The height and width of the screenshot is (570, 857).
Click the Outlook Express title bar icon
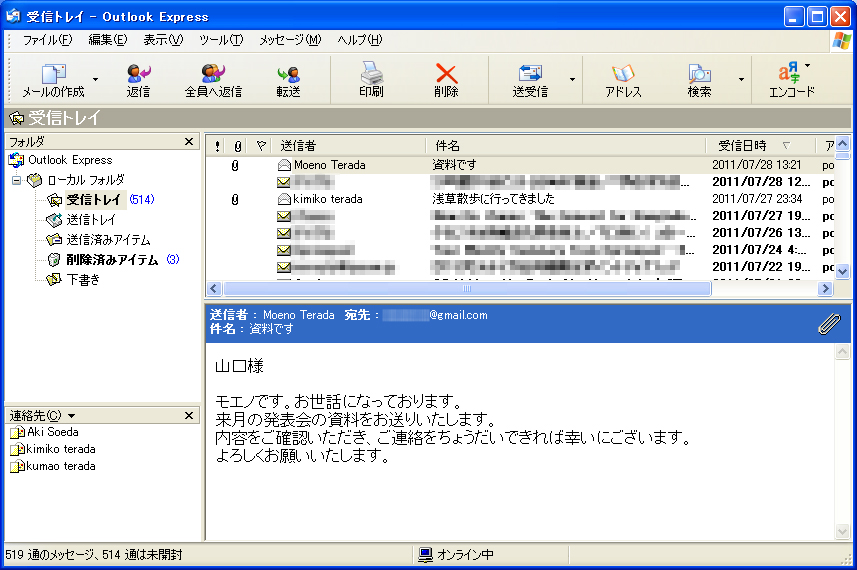tap(13, 16)
